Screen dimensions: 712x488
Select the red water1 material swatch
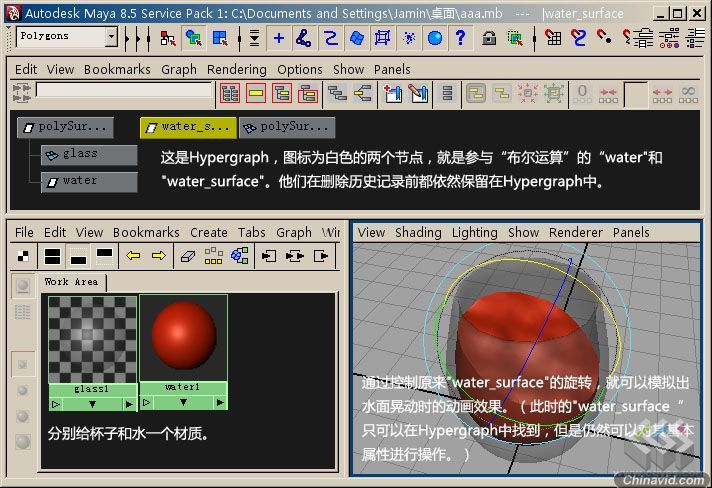[183, 337]
